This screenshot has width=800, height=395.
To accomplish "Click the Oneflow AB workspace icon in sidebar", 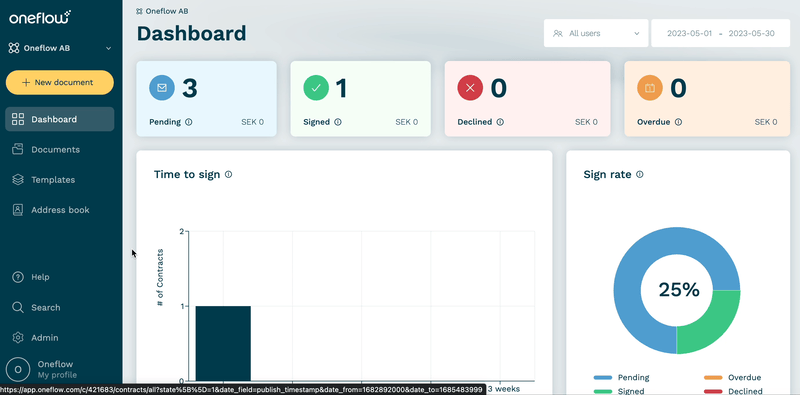I will pos(14,48).
